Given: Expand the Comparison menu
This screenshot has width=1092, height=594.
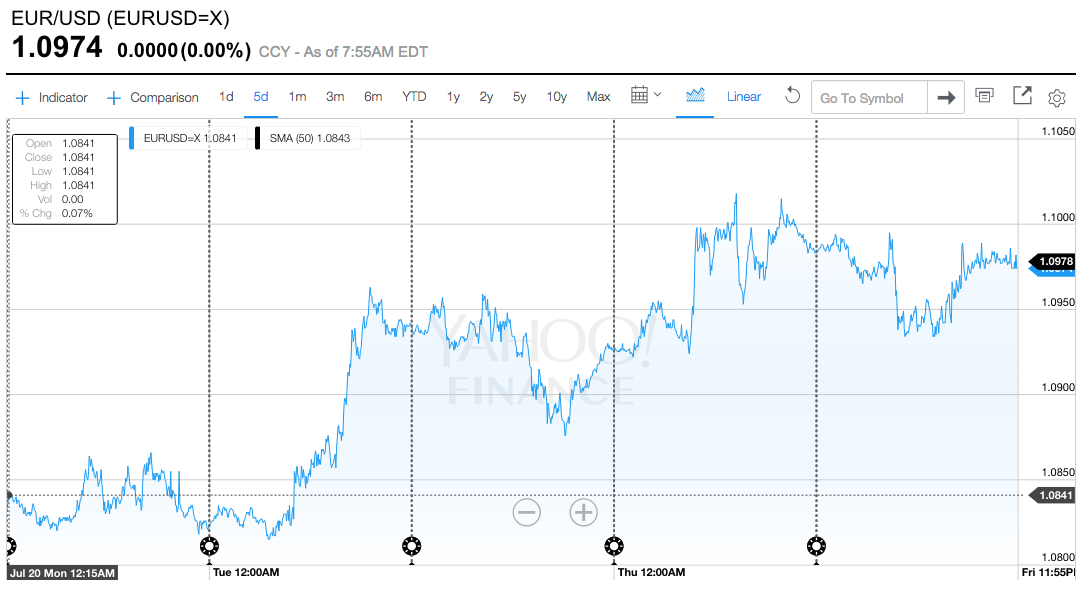Looking at the screenshot, I should pyautogui.click(x=153, y=98).
